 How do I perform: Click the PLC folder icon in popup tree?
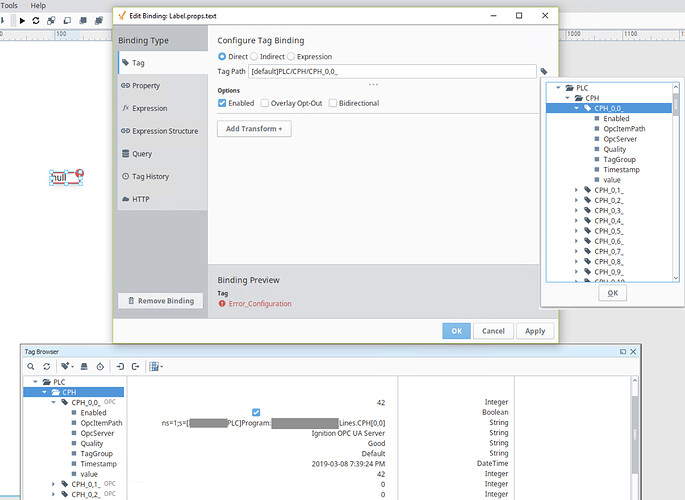[x=570, y=88]
